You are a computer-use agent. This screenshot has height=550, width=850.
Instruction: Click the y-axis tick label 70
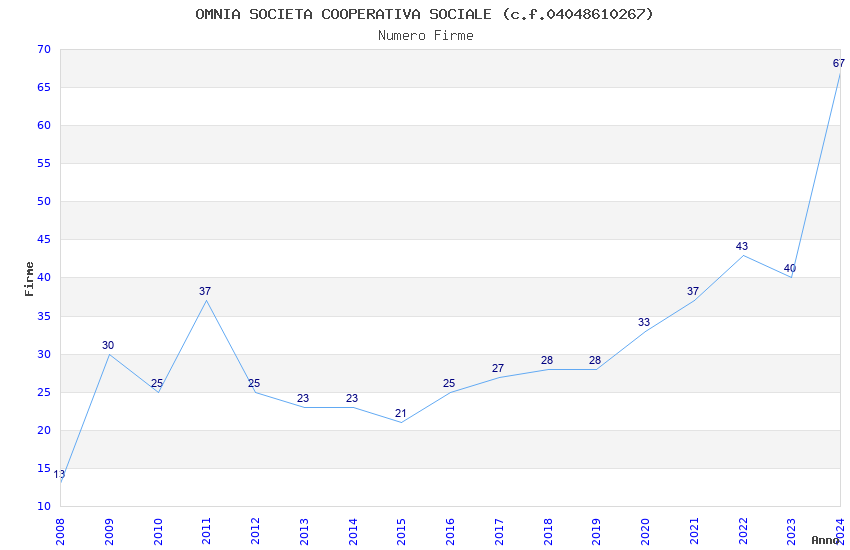44,49
